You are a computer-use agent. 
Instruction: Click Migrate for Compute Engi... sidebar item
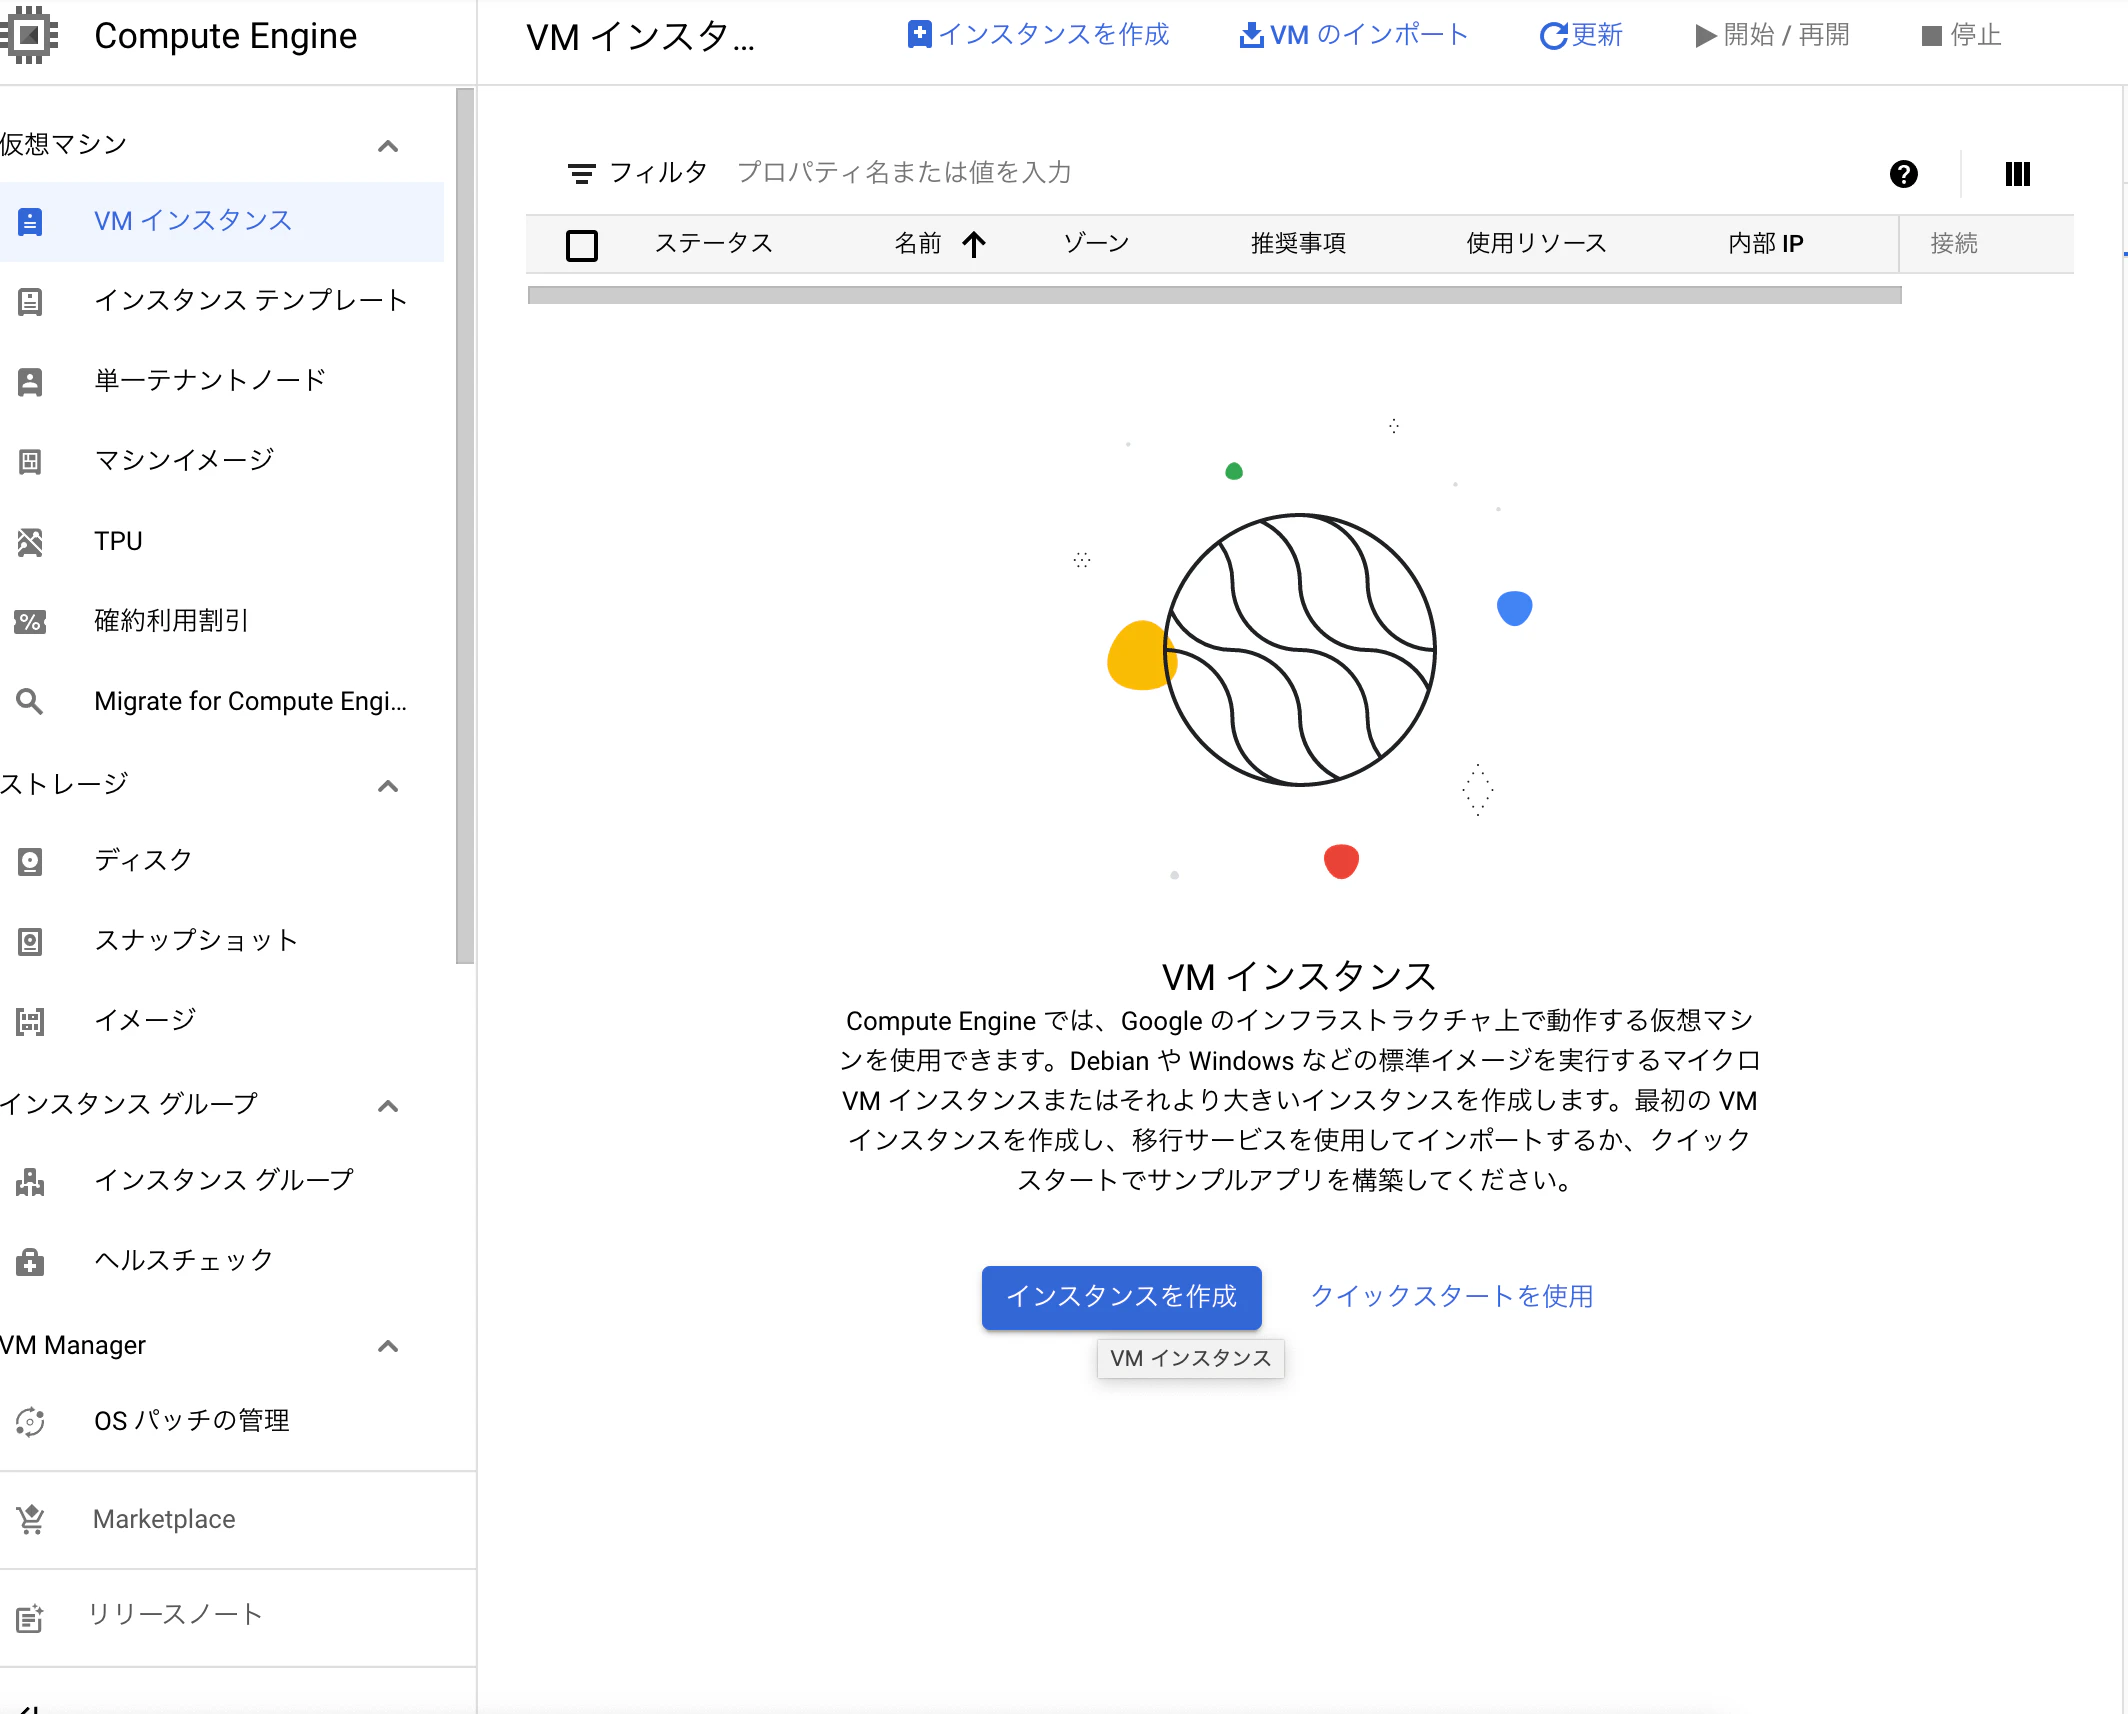(222, 701)
